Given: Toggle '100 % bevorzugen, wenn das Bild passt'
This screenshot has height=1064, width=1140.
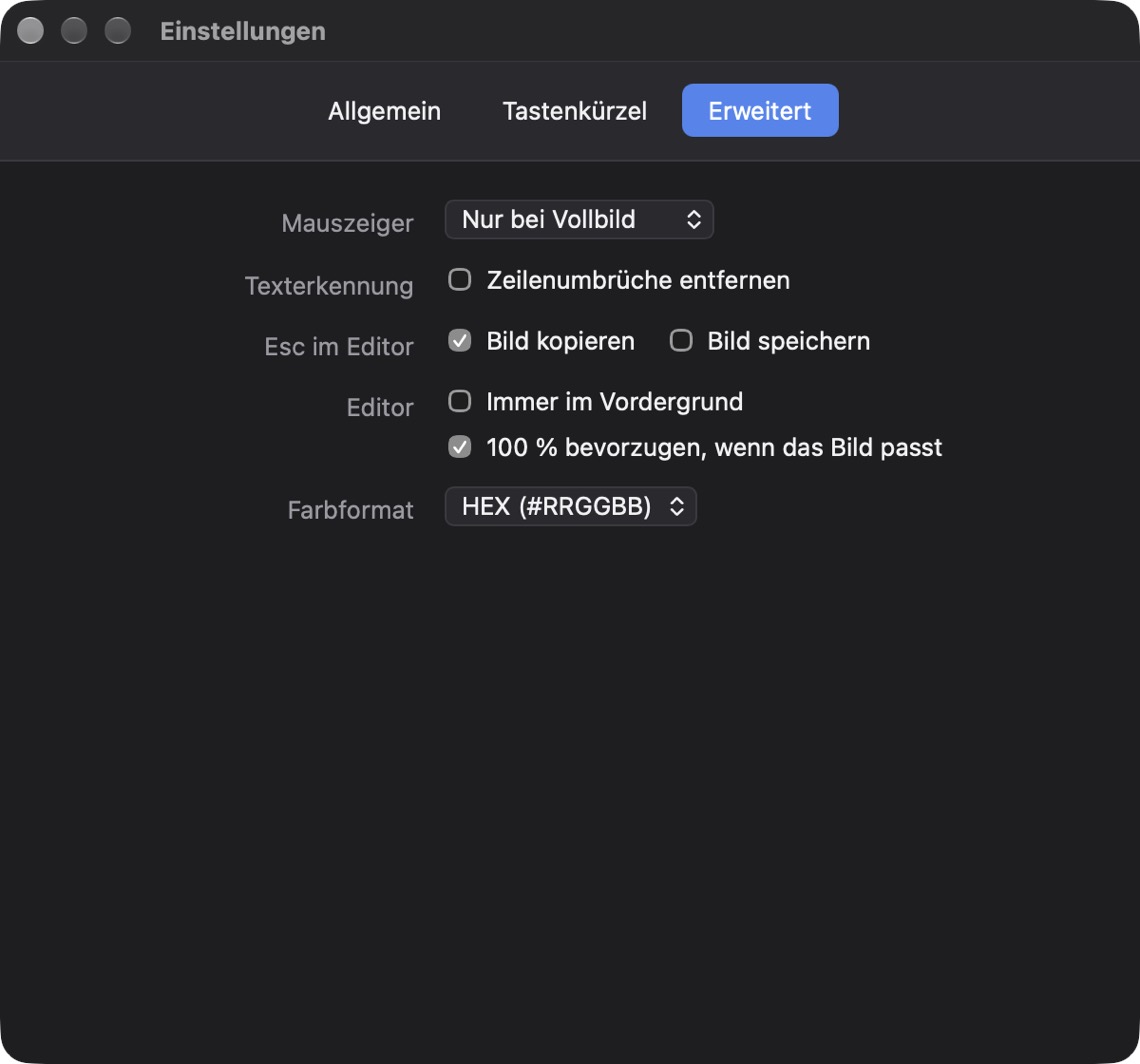Looking at the screenshot, I should (x=459, y=447).
